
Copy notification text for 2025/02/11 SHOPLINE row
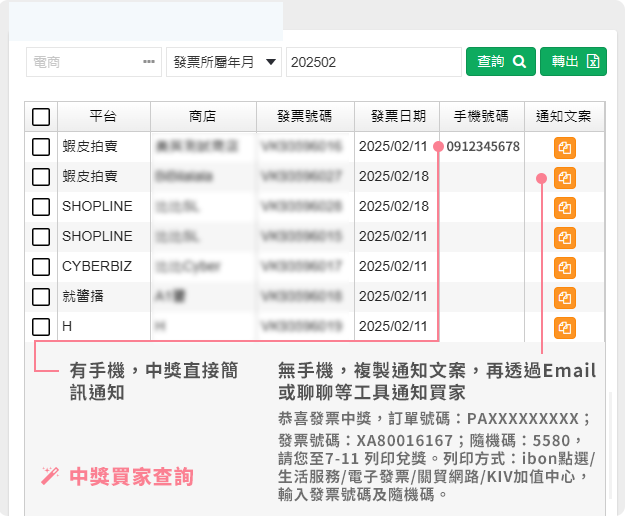pyautogui.click(x=565, y=238)
